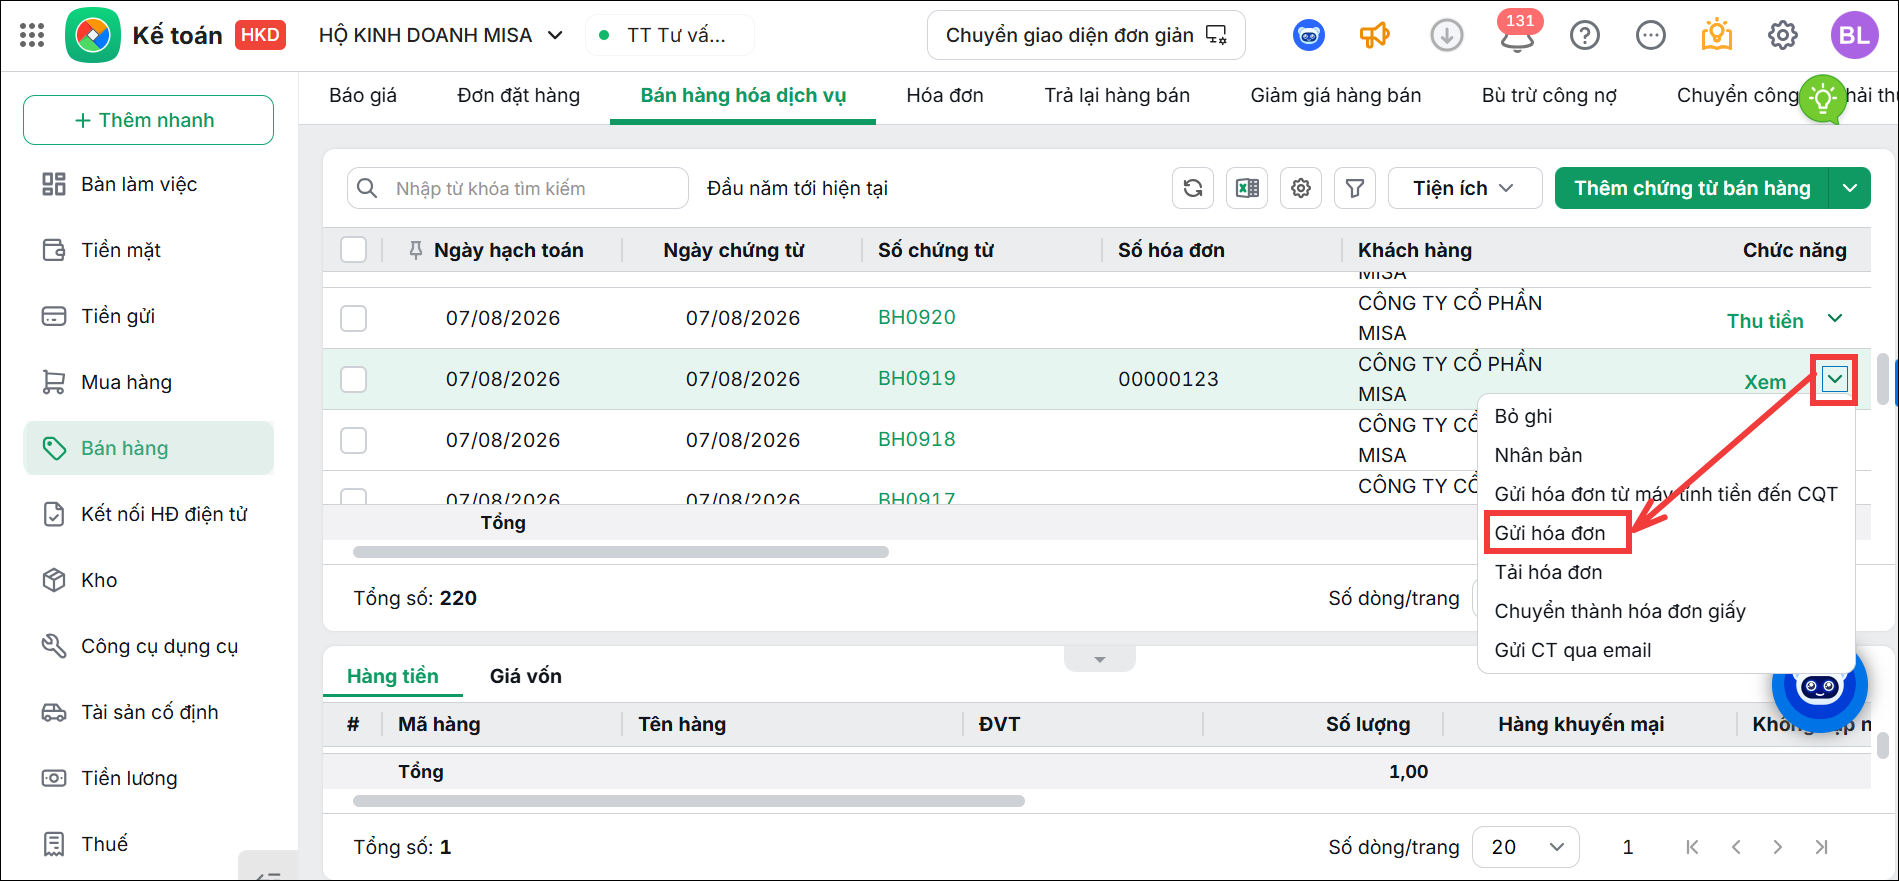Toggle the select-all checkbox in table header

coord(353,249)
